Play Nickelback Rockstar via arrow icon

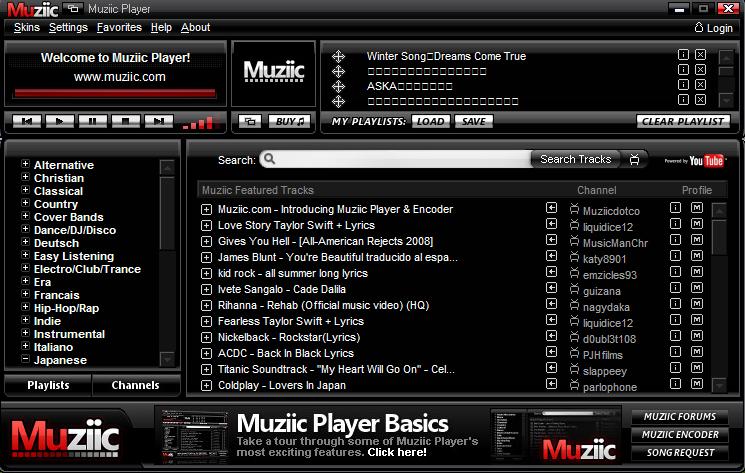[551, 336]
